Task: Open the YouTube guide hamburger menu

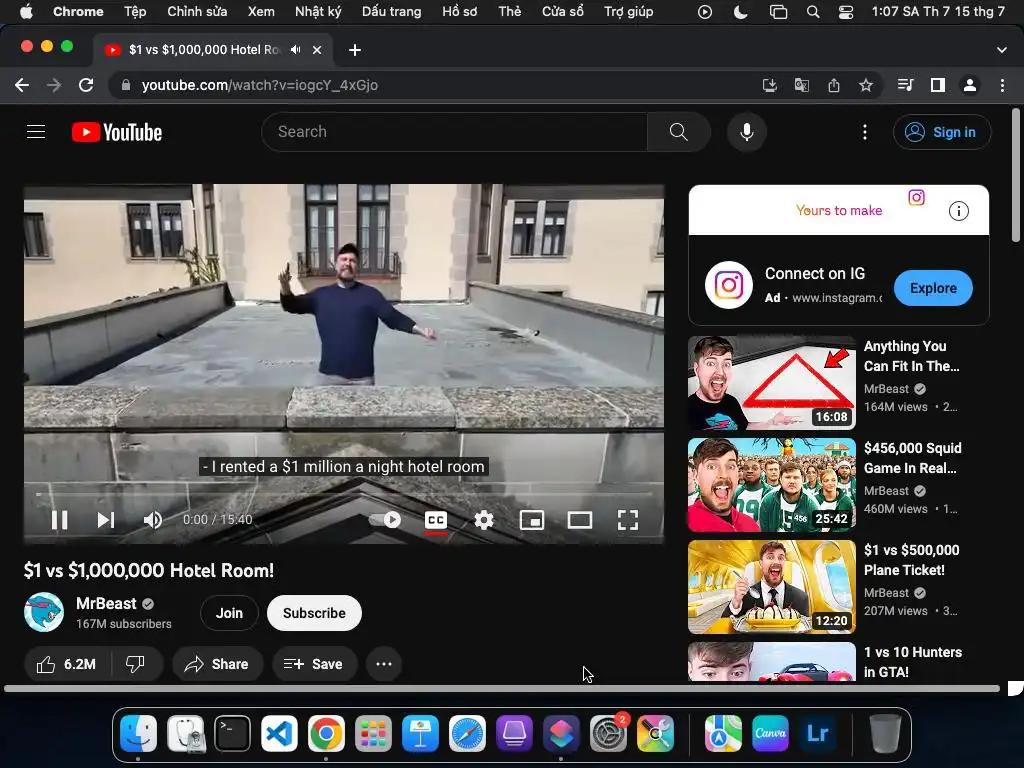Action: click(36, 132)
